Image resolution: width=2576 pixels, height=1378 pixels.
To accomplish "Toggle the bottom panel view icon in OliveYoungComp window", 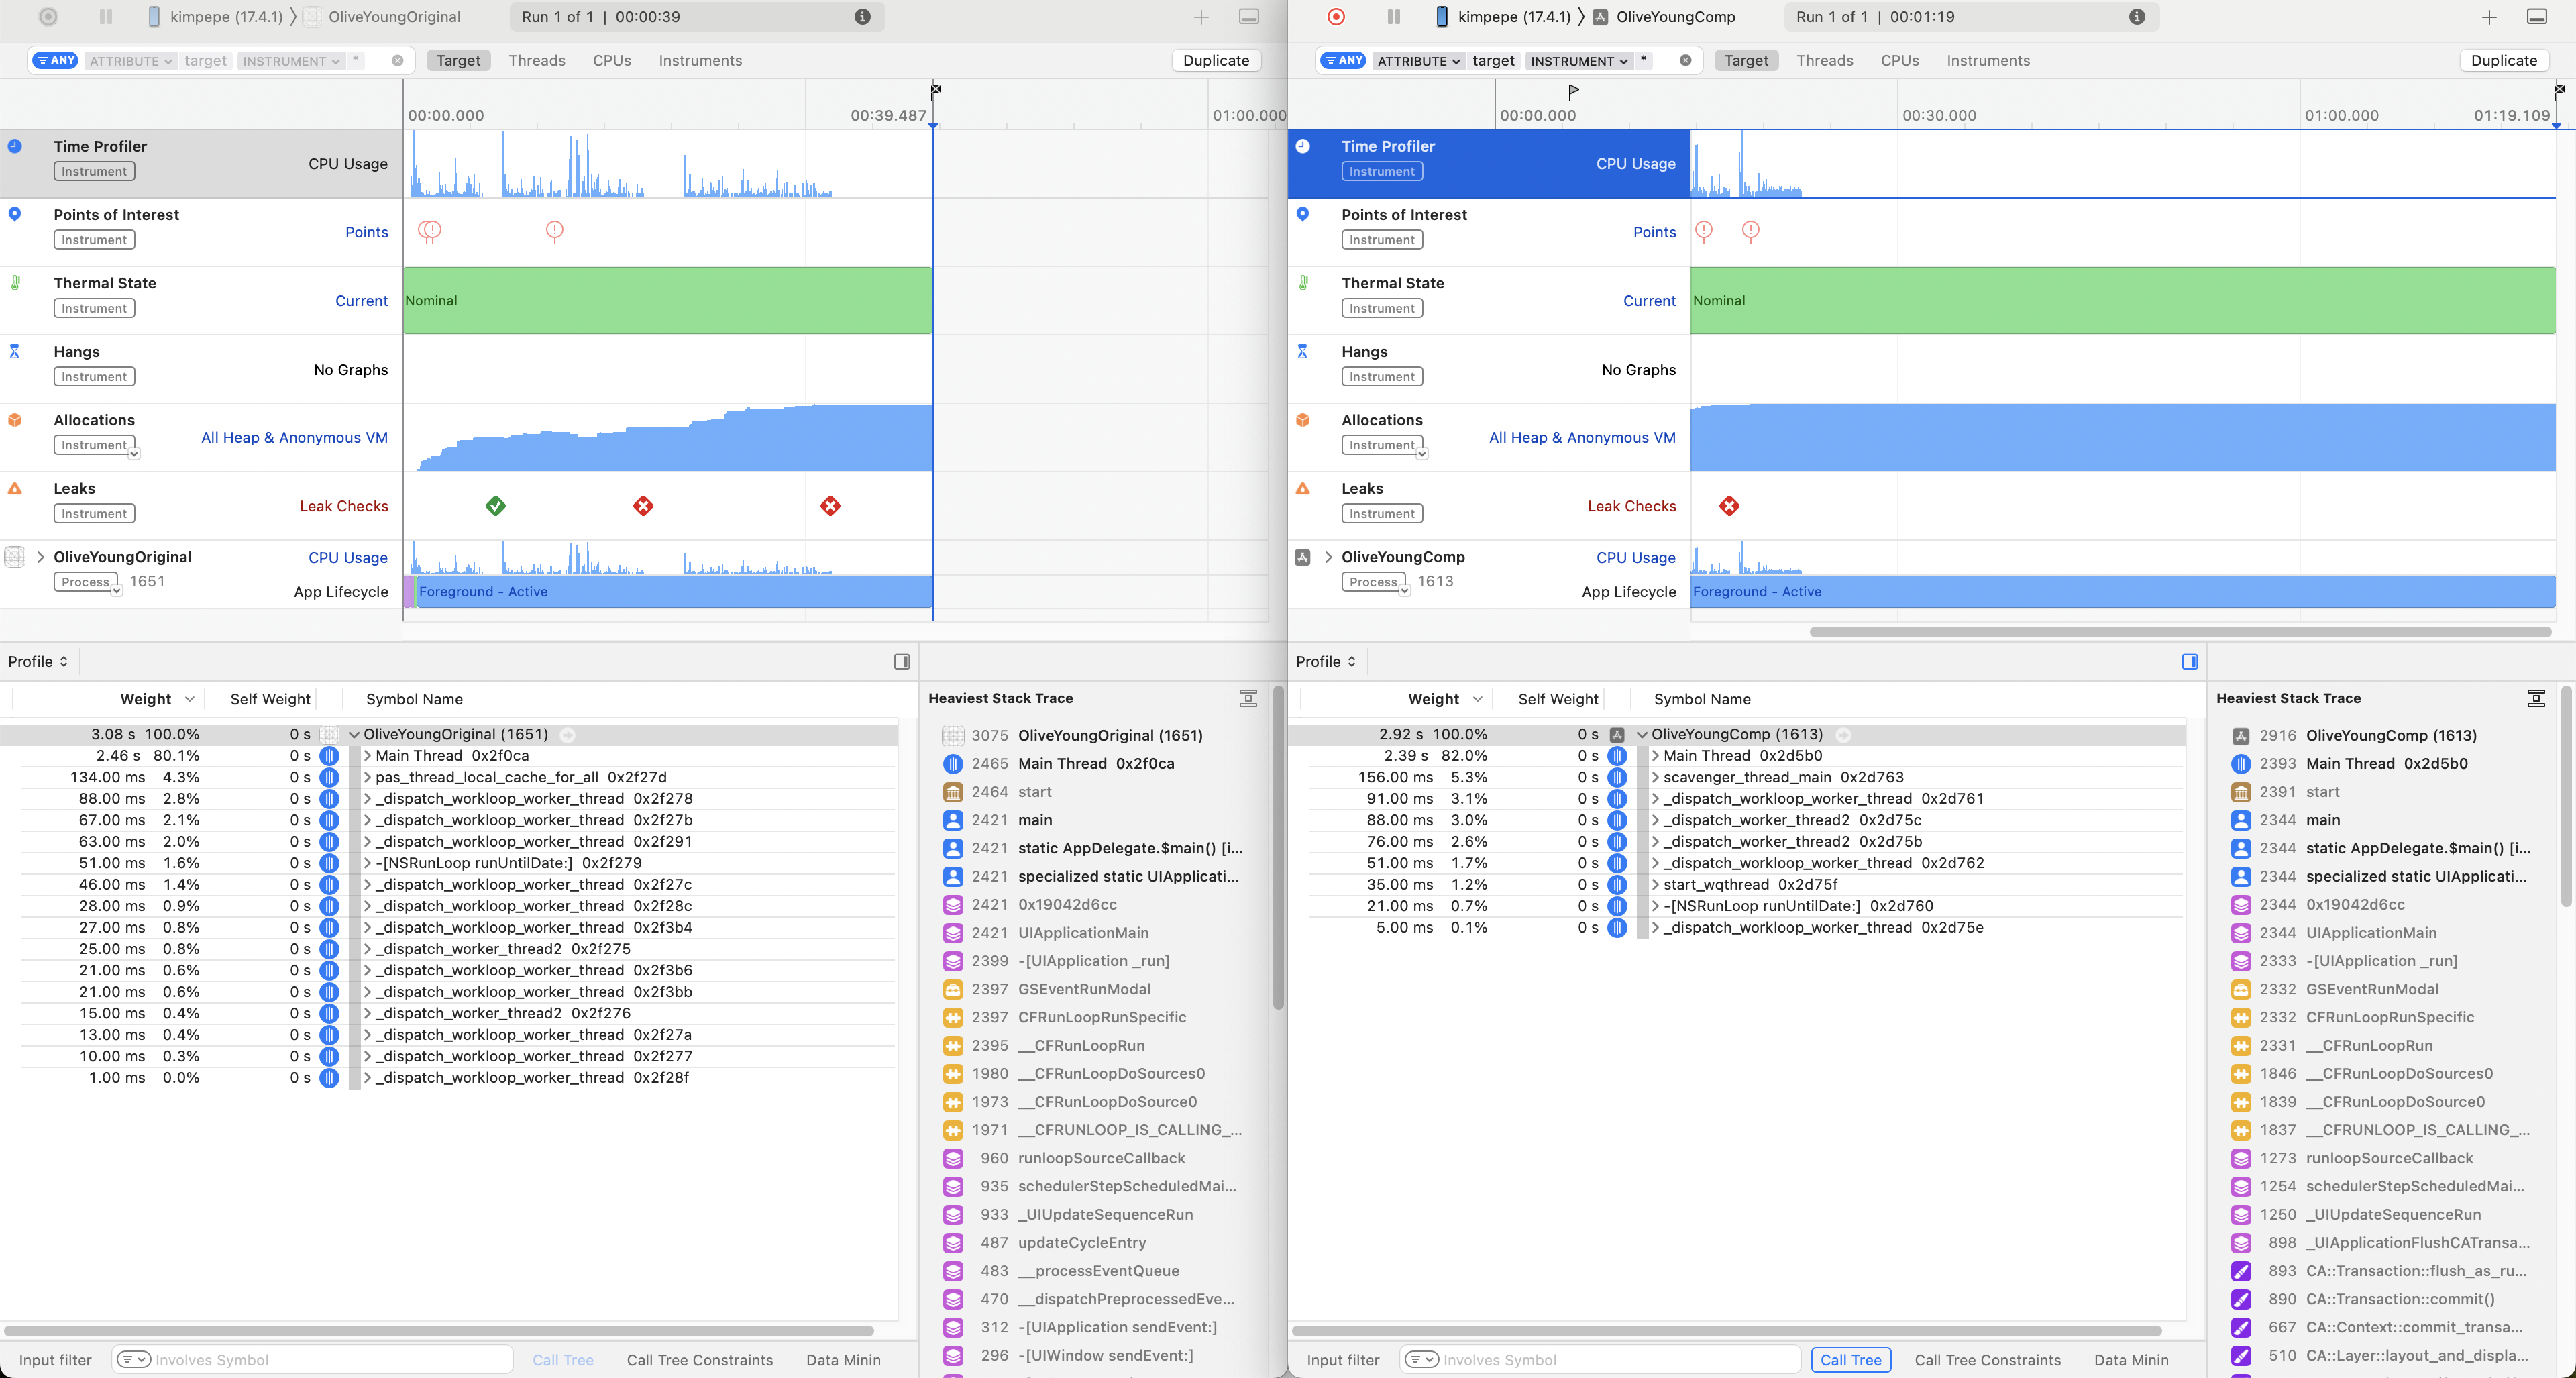I will point(2537,17).
